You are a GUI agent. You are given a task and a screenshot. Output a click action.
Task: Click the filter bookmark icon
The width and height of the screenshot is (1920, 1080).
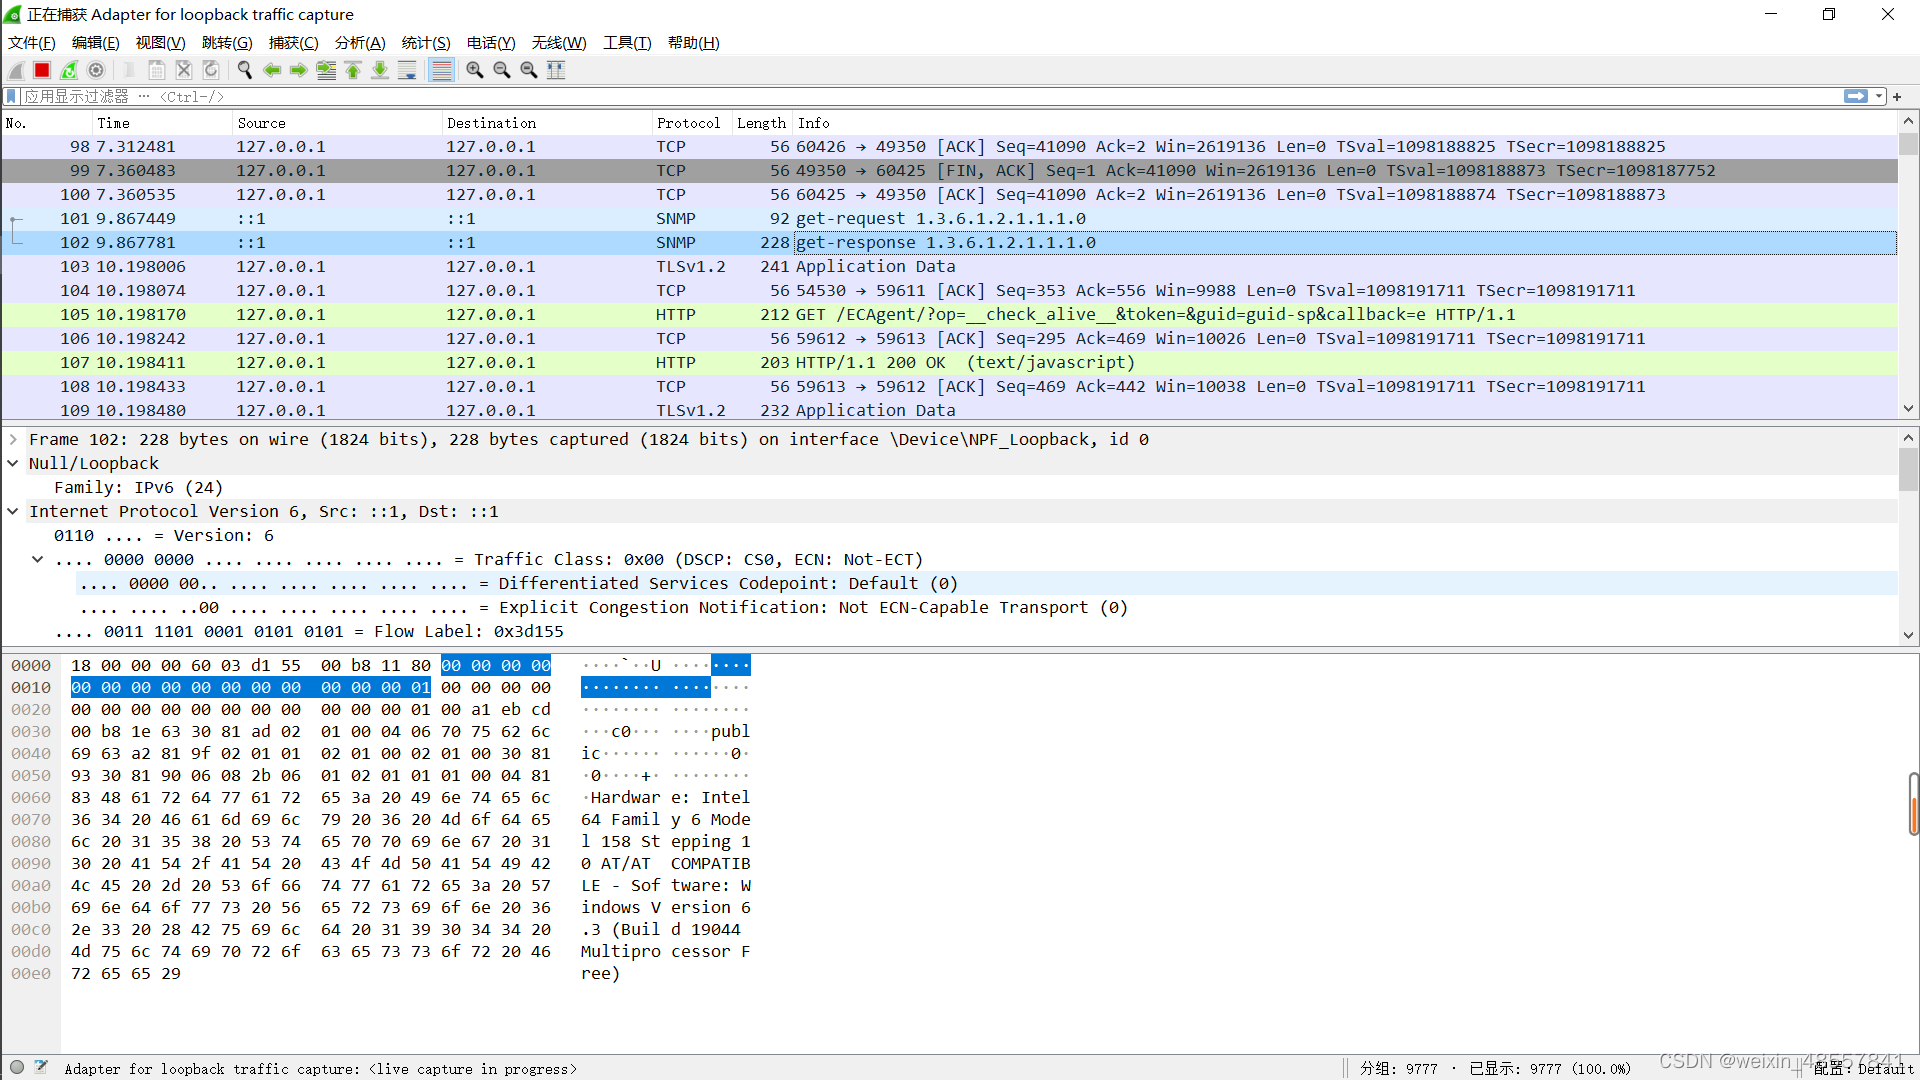[11, 96]
